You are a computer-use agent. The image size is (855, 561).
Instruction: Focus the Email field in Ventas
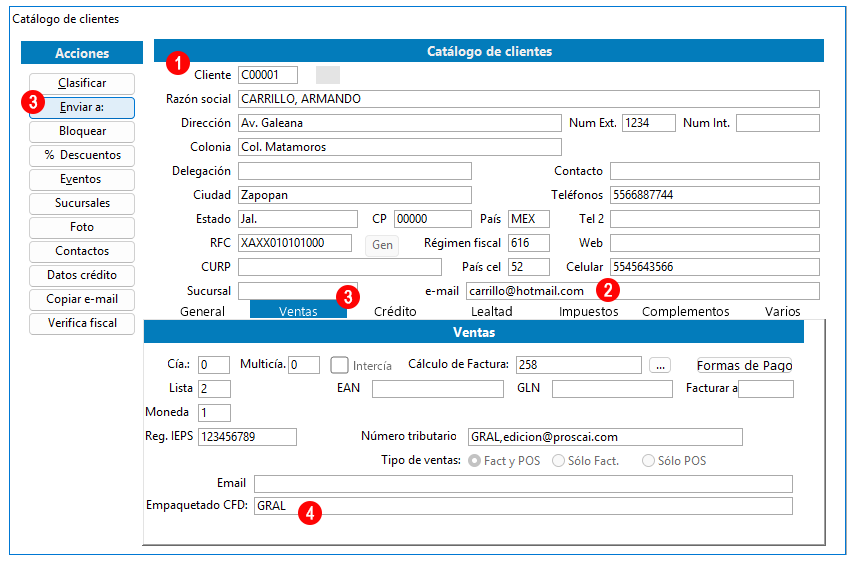(x=523, y=484)
